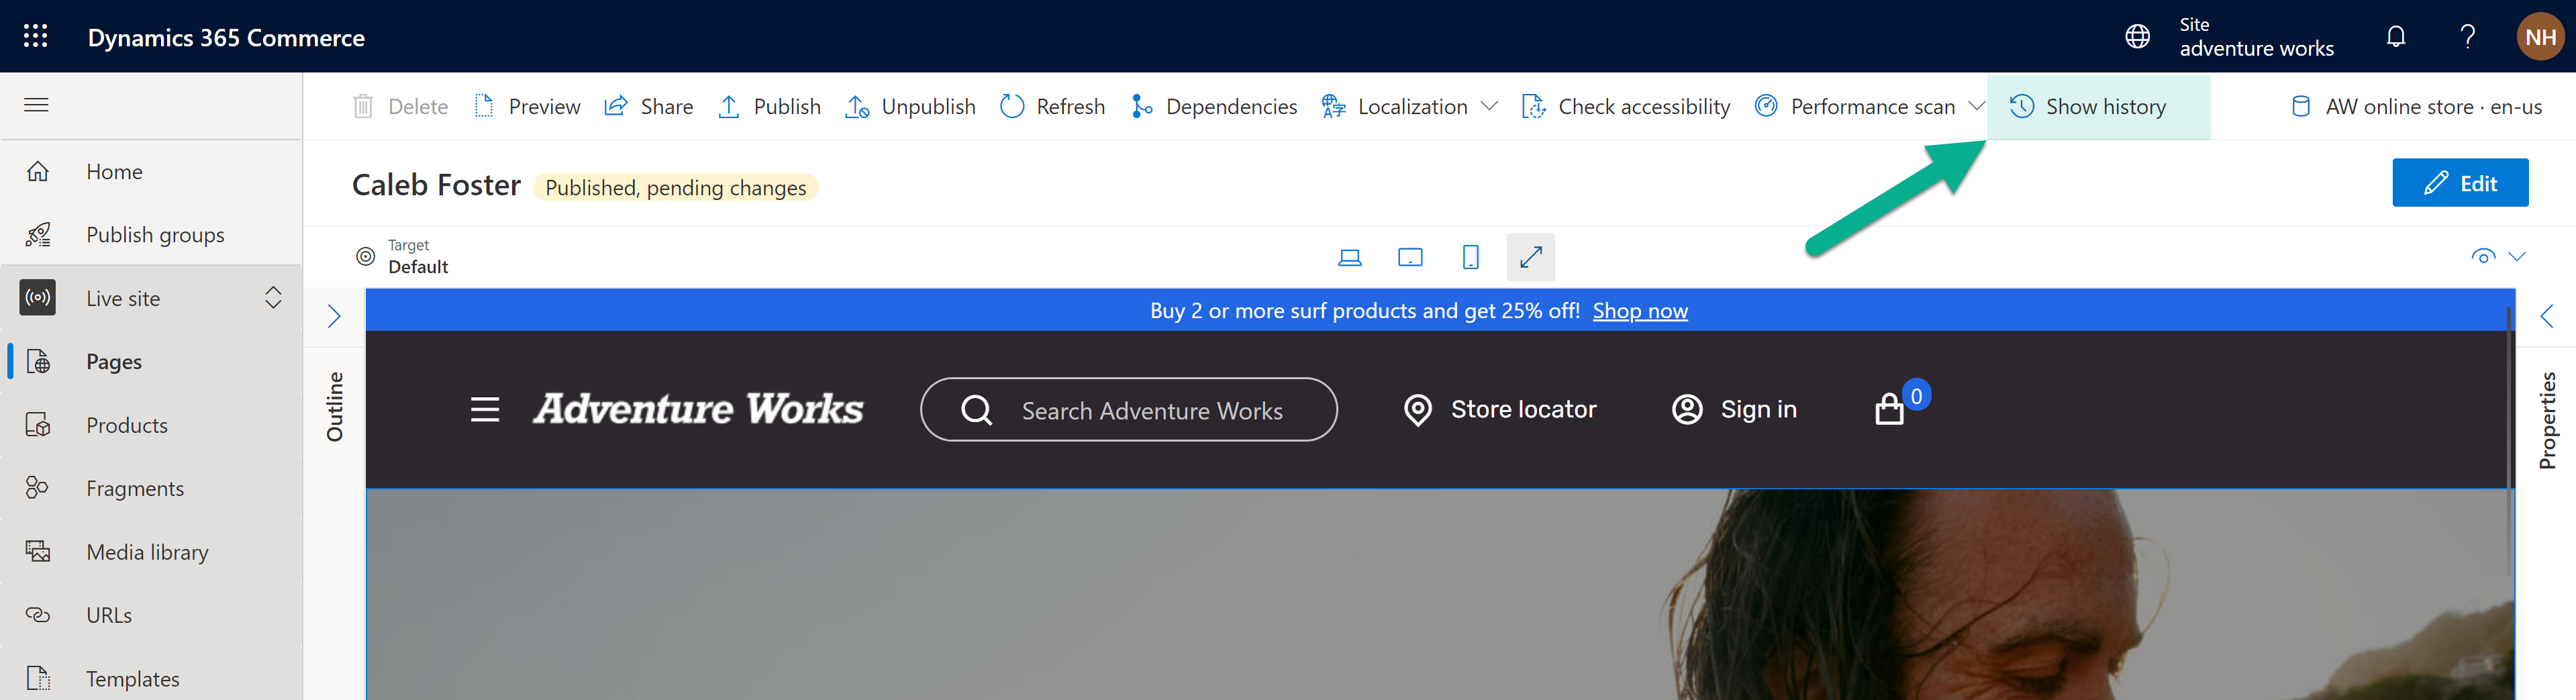2576x700 pixels.
Task: Click the Shop now promotion link
Action: [1640, 310]
